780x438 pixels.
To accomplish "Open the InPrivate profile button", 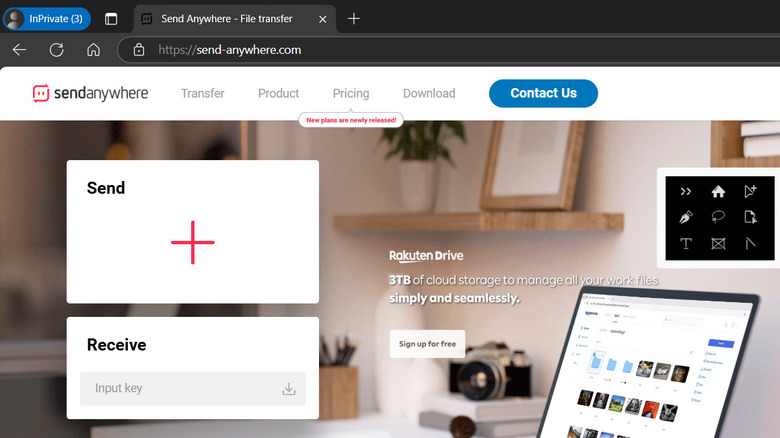I will 47,19.
